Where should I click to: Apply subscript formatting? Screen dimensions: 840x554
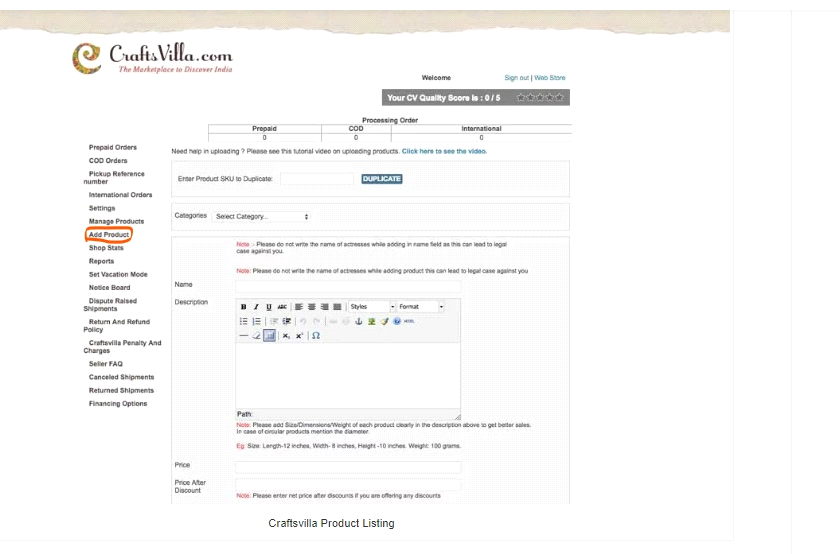pos(287,335)
